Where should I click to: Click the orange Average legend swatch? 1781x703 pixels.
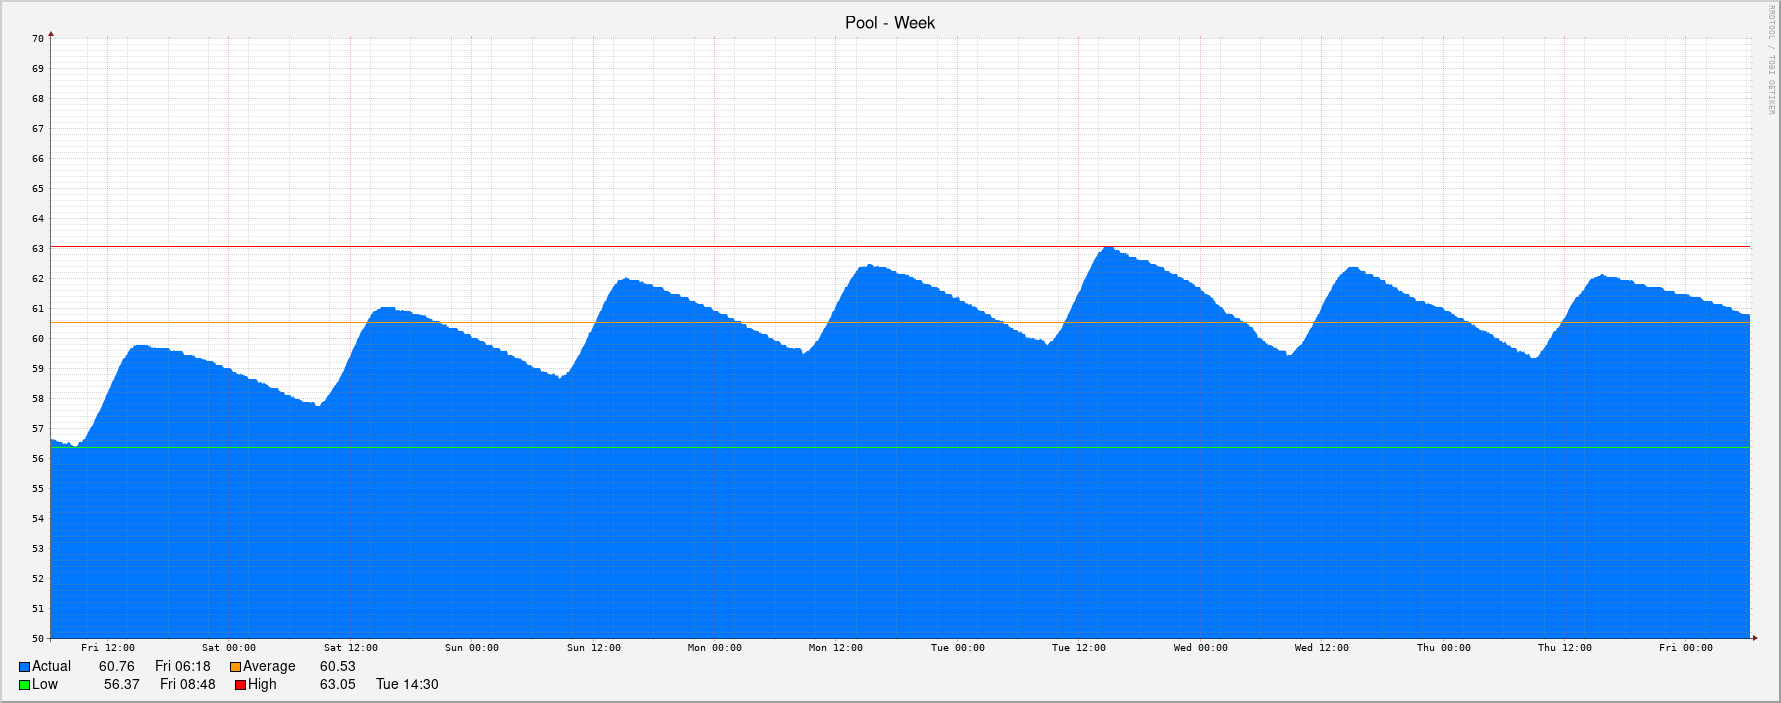tap(235, 667)
